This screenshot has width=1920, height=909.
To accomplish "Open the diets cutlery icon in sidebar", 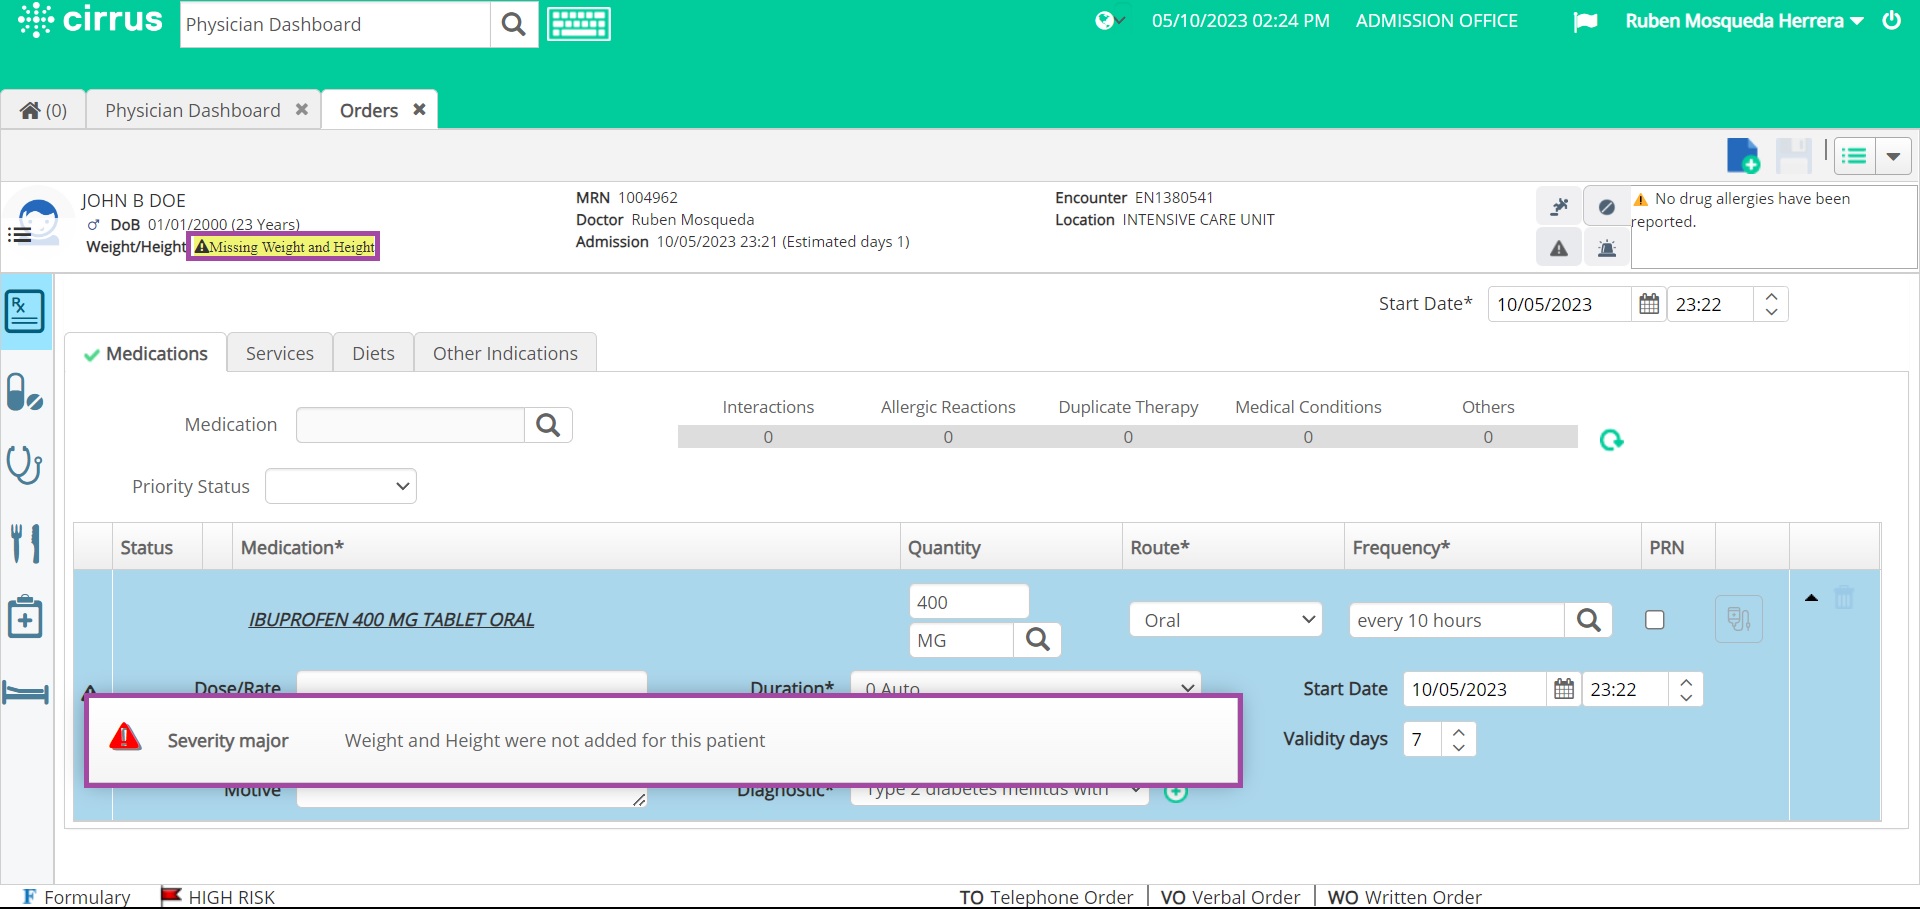I will tap(26, 545).
